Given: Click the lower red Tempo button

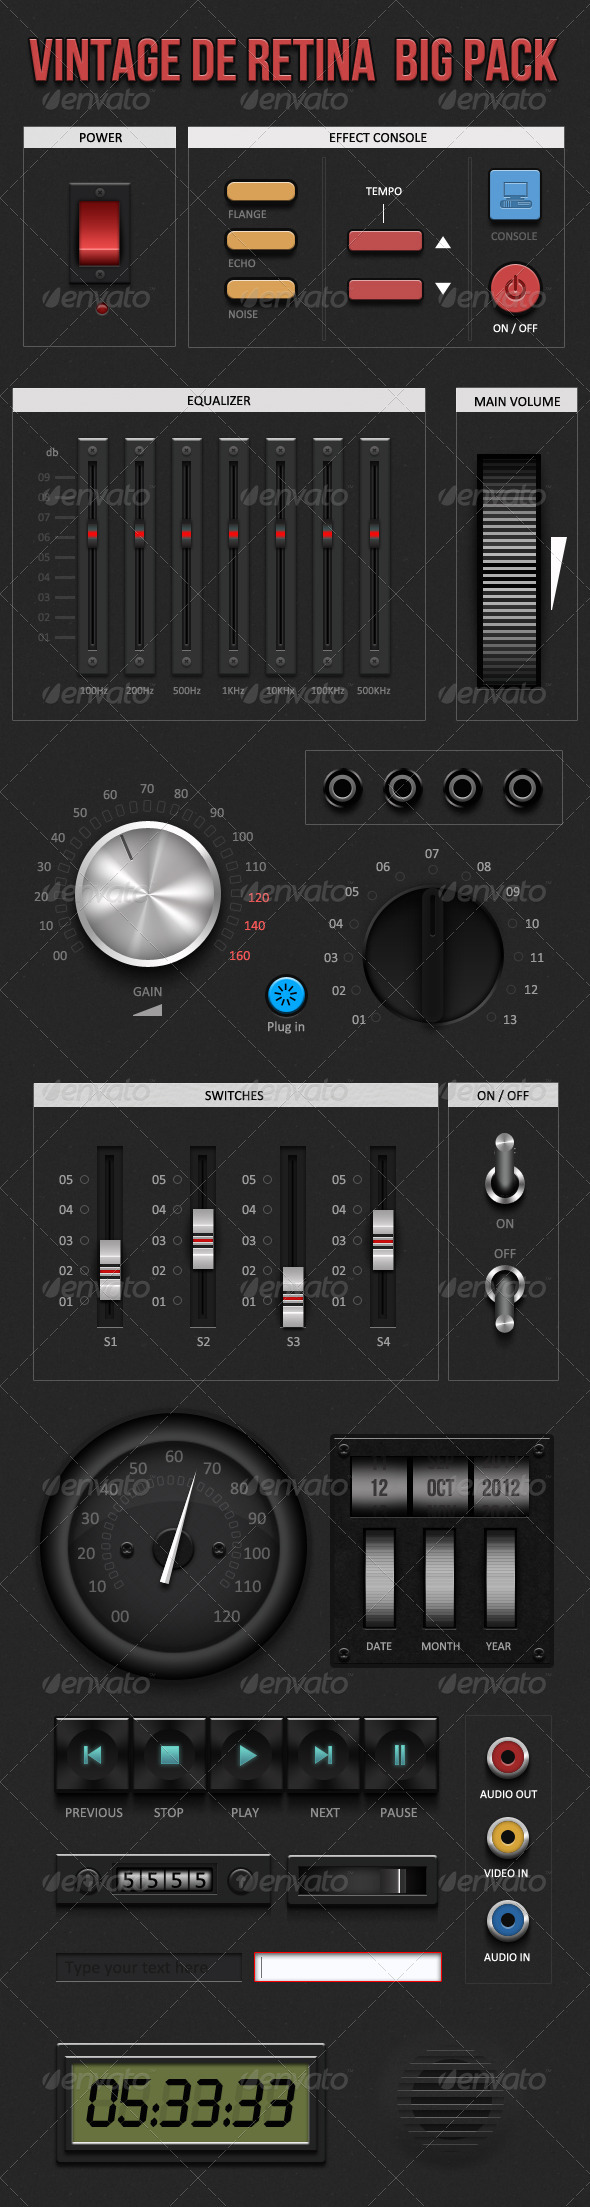Looking at the screenshot, I should pyautogui.click(x=385, y=290).
